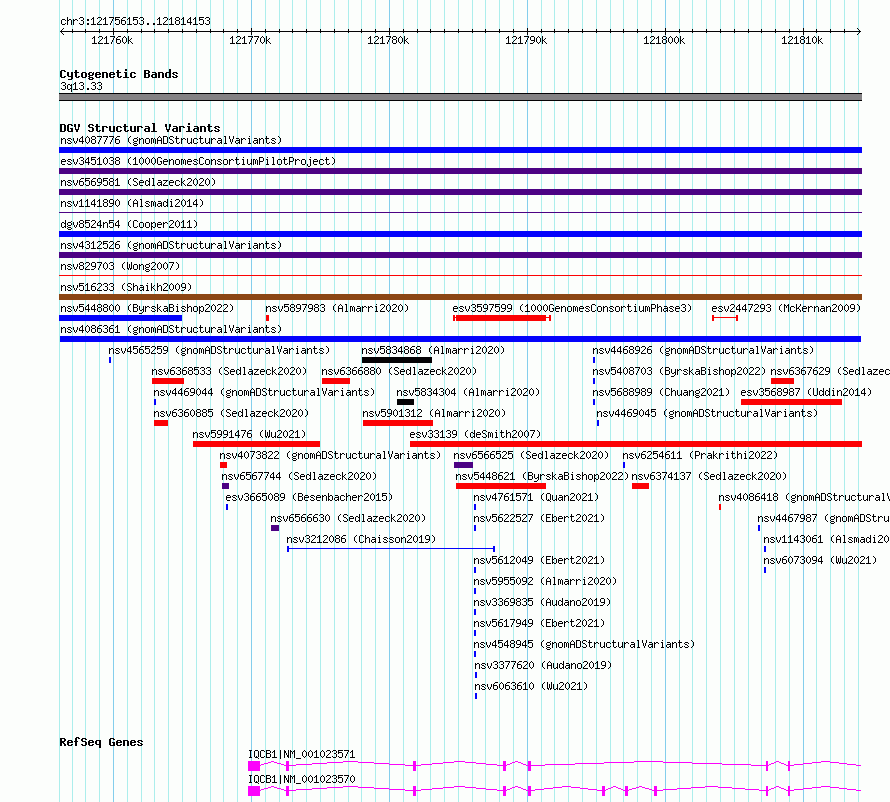
Task: Click nsv829703 Wong2007 label
Action: pyautogui.click(x=120, y=266)
